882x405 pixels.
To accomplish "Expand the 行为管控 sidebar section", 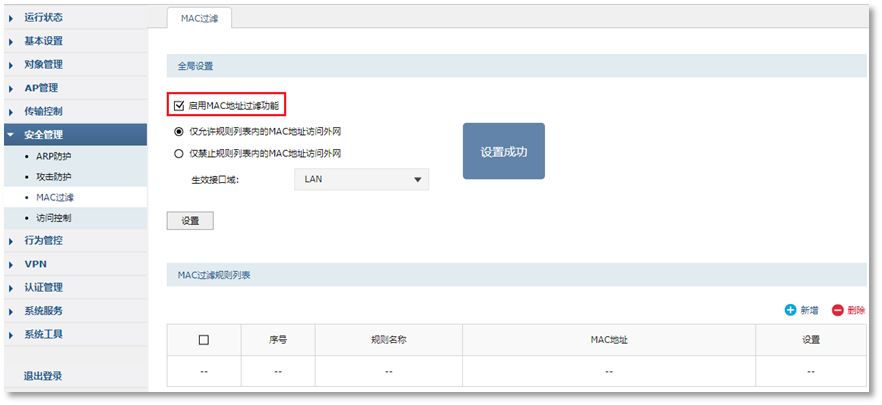I will pos(43,240).
